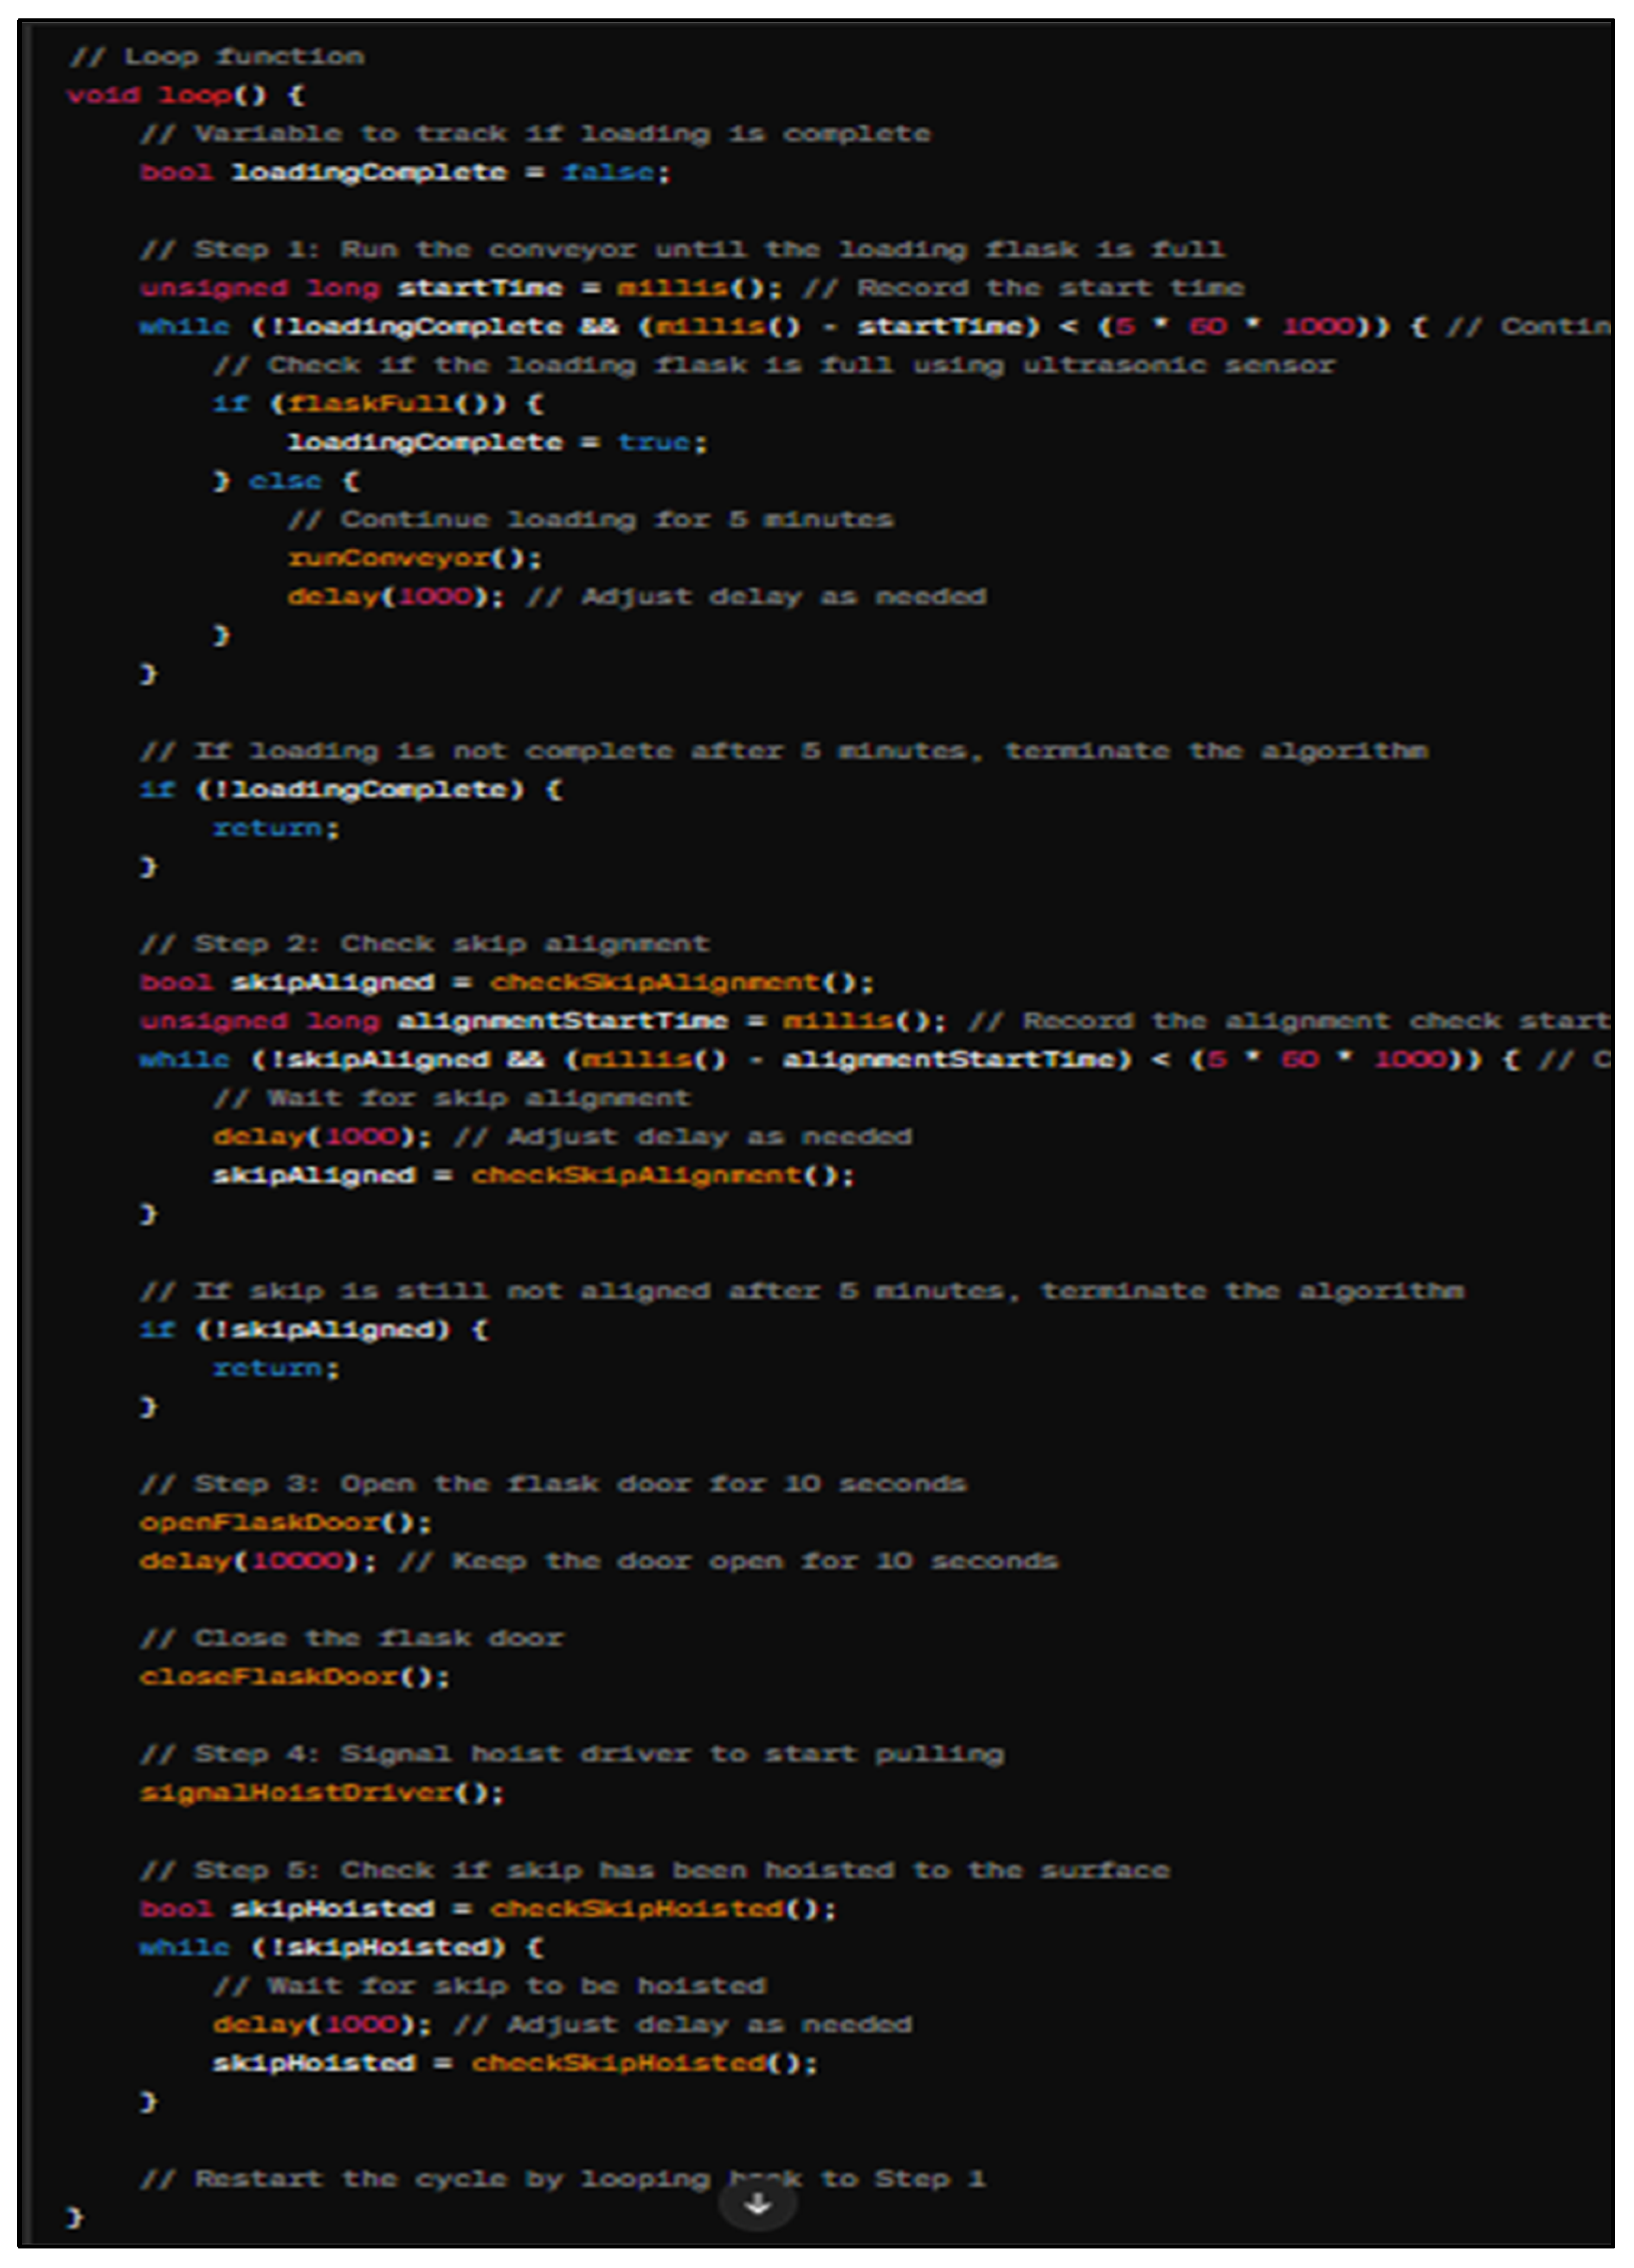Place cursor on 'bool loadingComplete = false' line
This screenshot has width=1634, height=2268.
click(x=404, y=172)
